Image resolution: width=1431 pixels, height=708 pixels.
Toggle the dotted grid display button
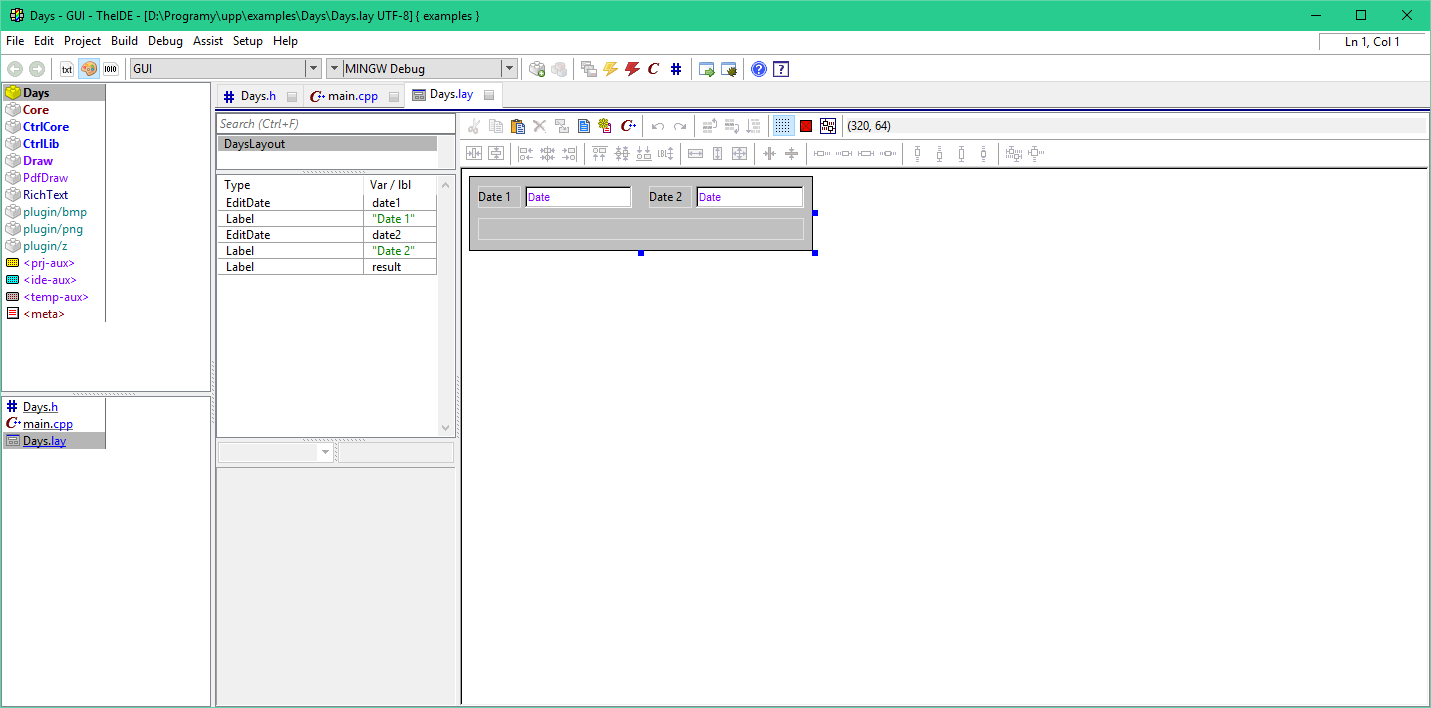783,126
